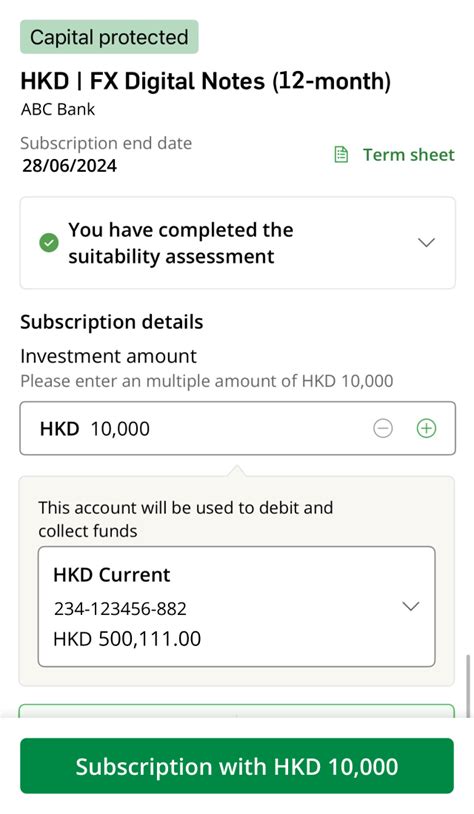Tap the account number 234-123456-882
The image size is (474, 814).
(x=120, y=608)
